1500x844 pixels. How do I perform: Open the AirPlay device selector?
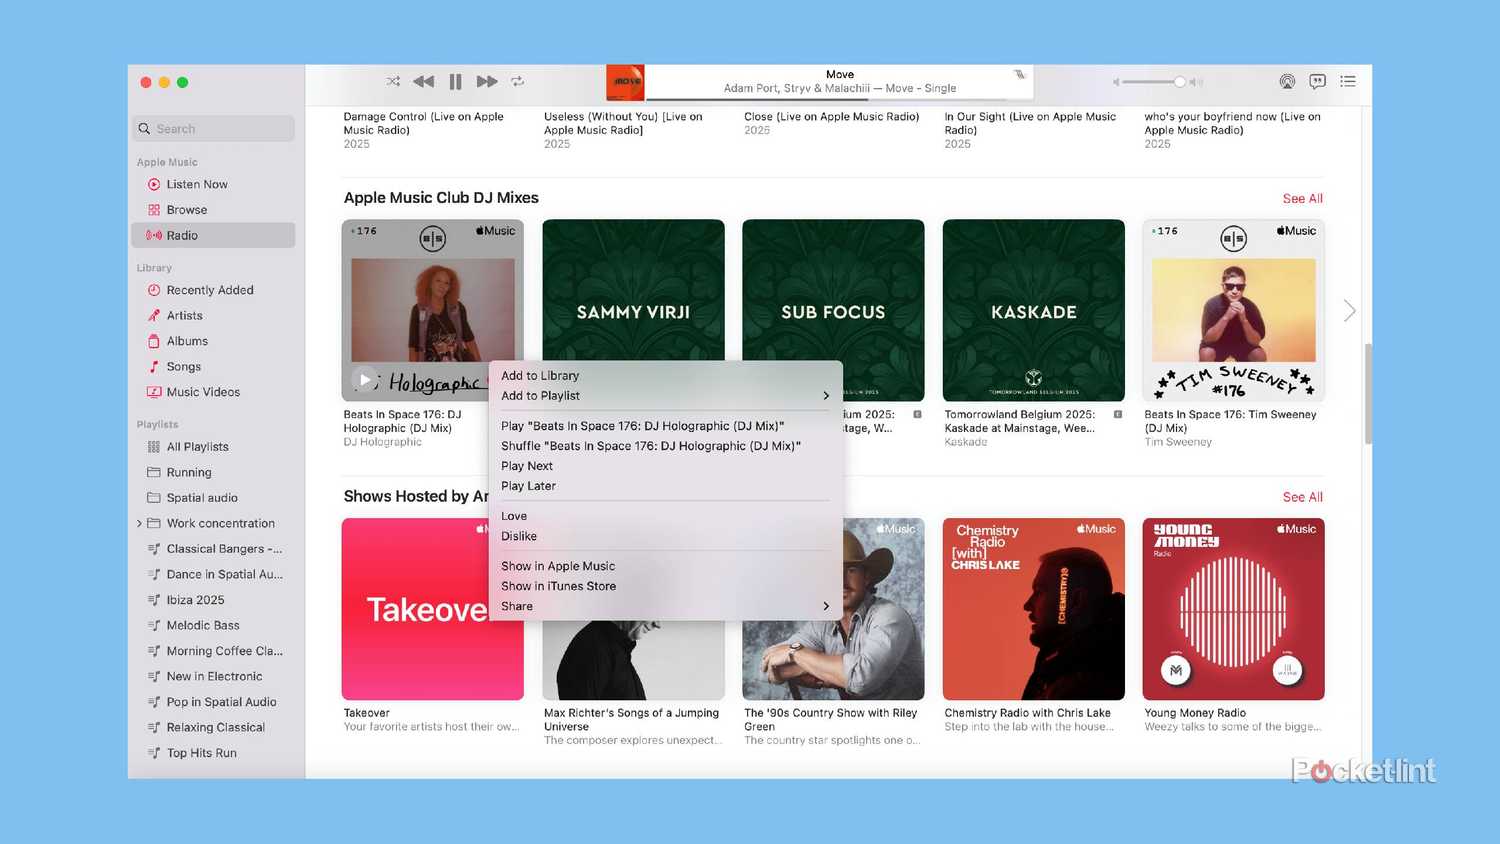(1287, 81)
